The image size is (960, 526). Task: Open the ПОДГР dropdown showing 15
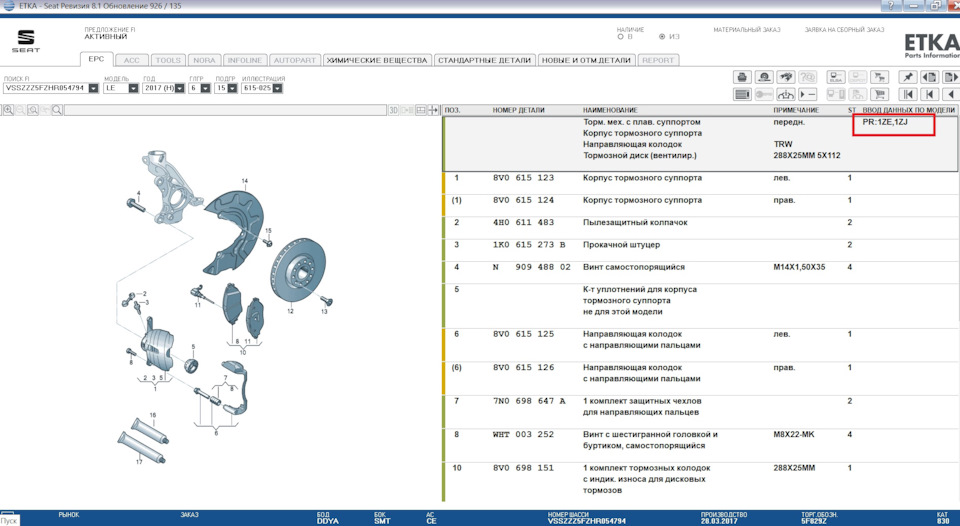click(232, 88)
